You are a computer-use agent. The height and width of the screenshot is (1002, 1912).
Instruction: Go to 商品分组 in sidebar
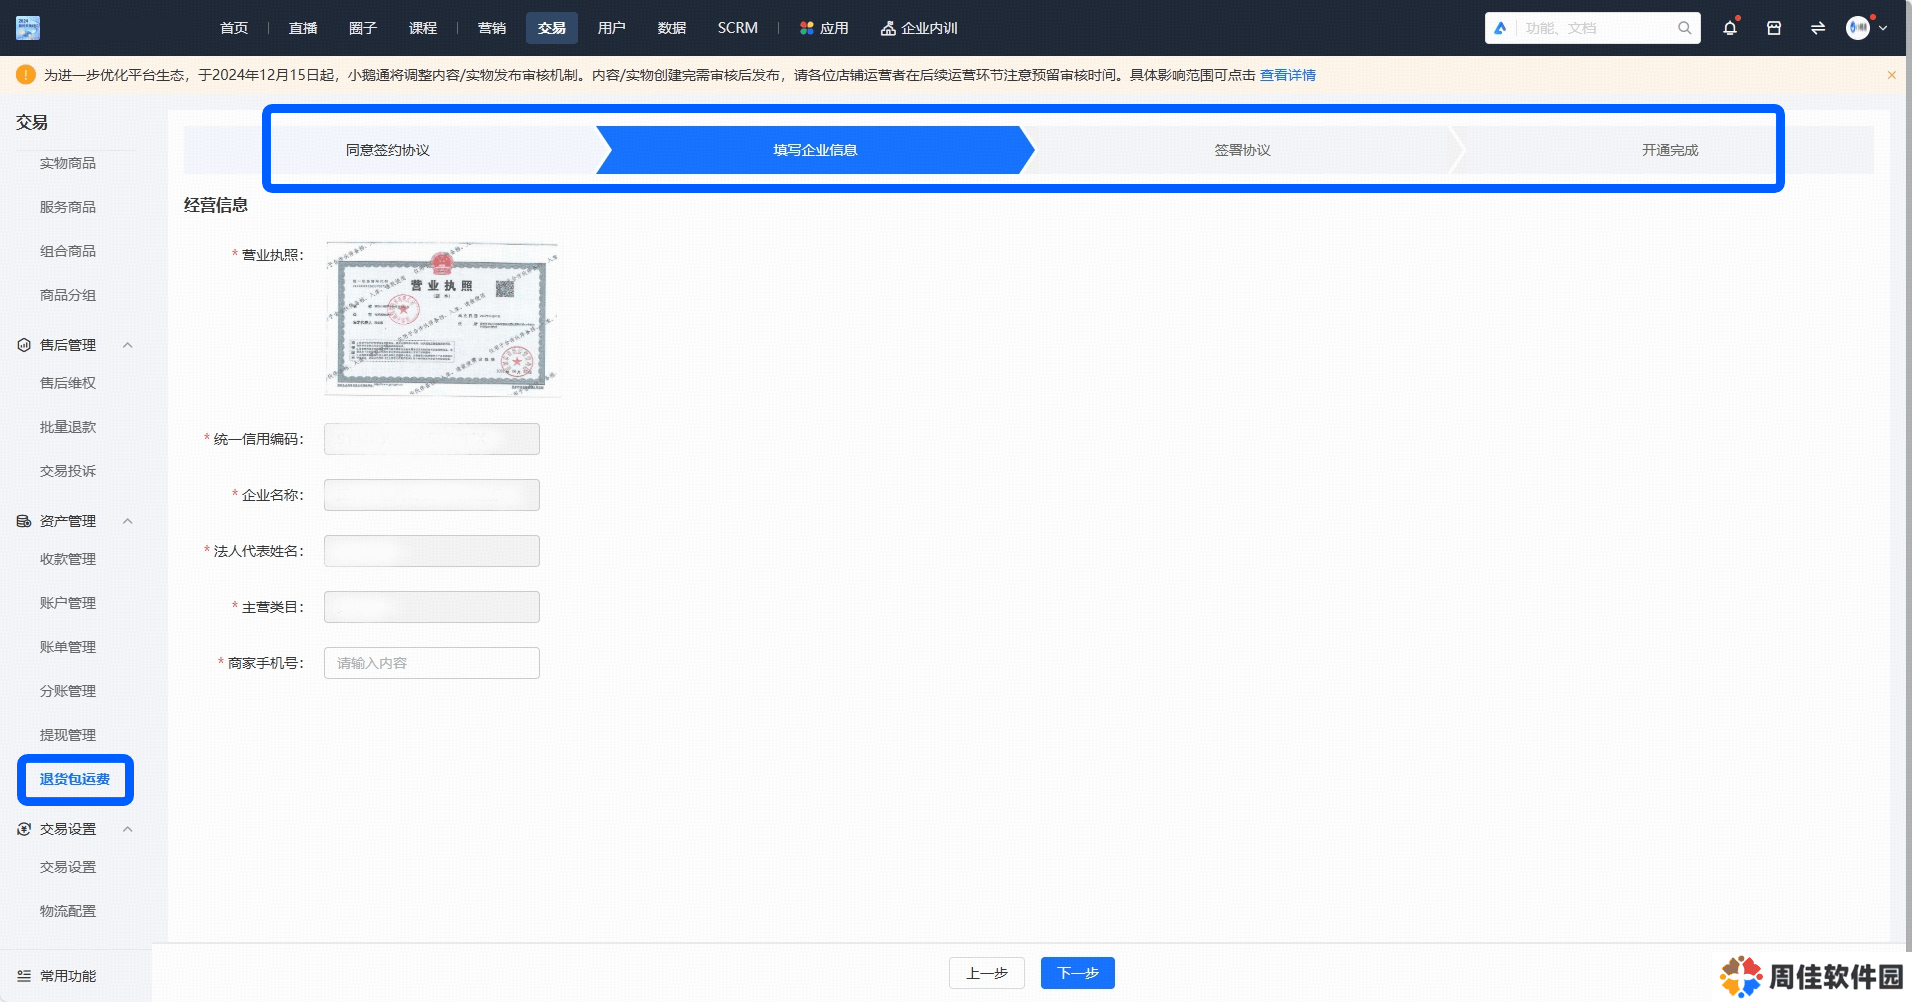pos(68,295)
